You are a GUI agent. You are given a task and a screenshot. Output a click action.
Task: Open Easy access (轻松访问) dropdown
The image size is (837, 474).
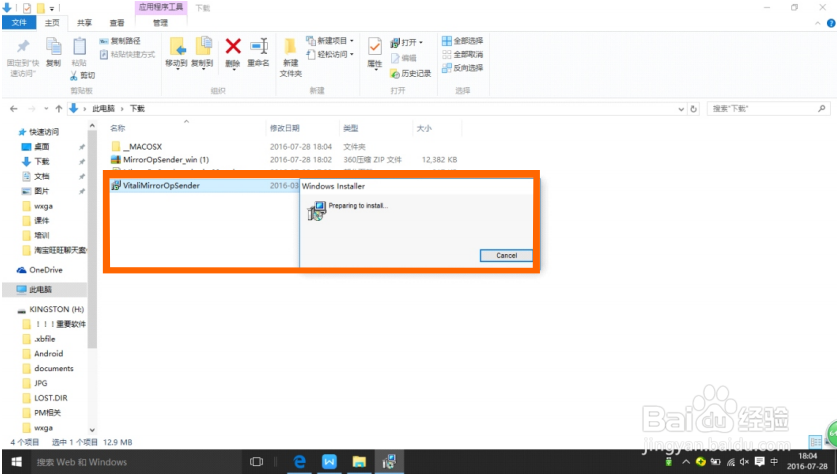coord(330,54)
